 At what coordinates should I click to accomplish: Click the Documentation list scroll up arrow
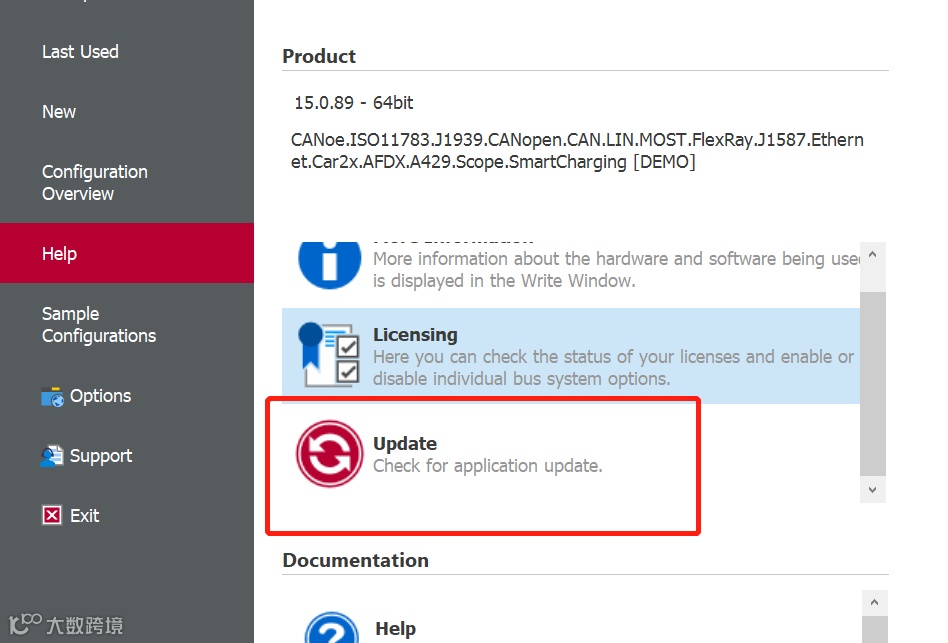874,602
